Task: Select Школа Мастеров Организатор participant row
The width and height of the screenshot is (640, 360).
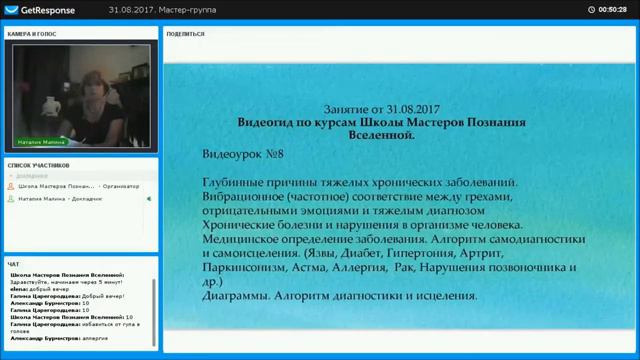Action: point(79,187)
